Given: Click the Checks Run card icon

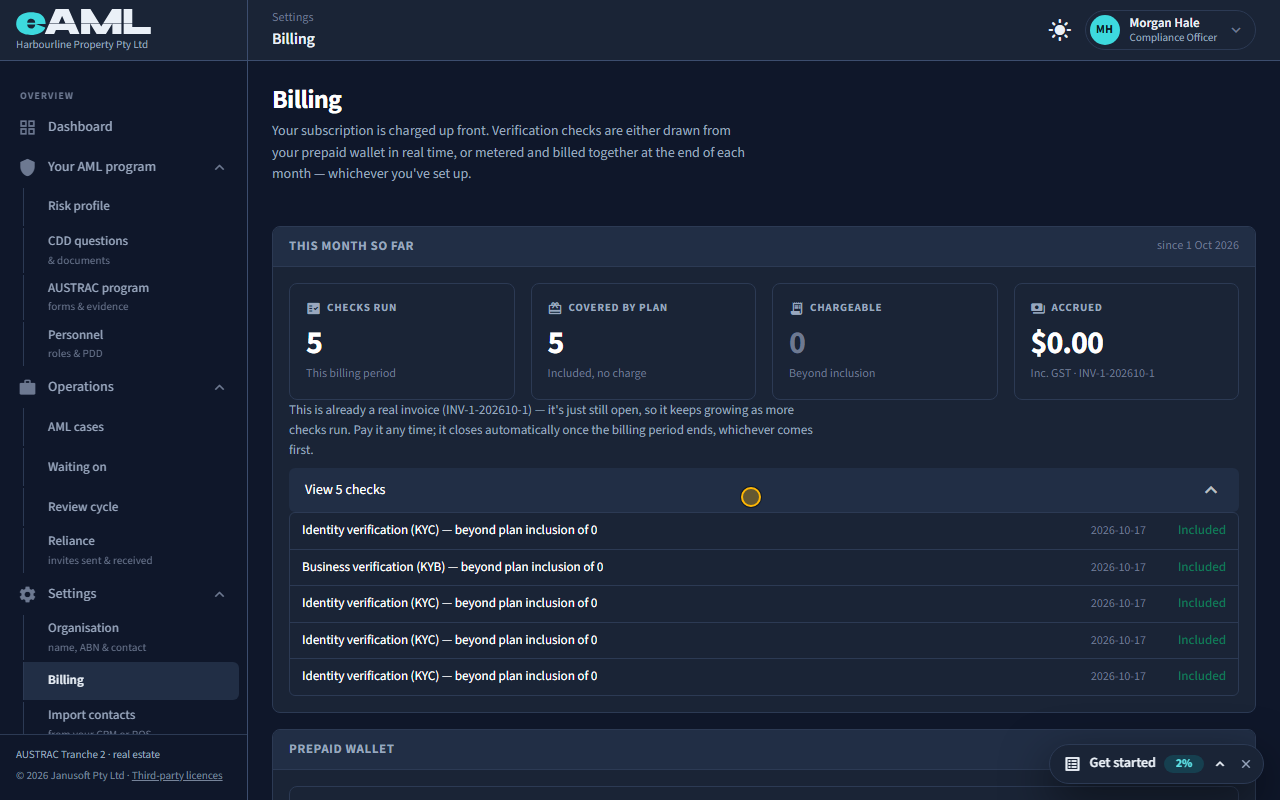Looking at the screenshot, I should (313, 308).
